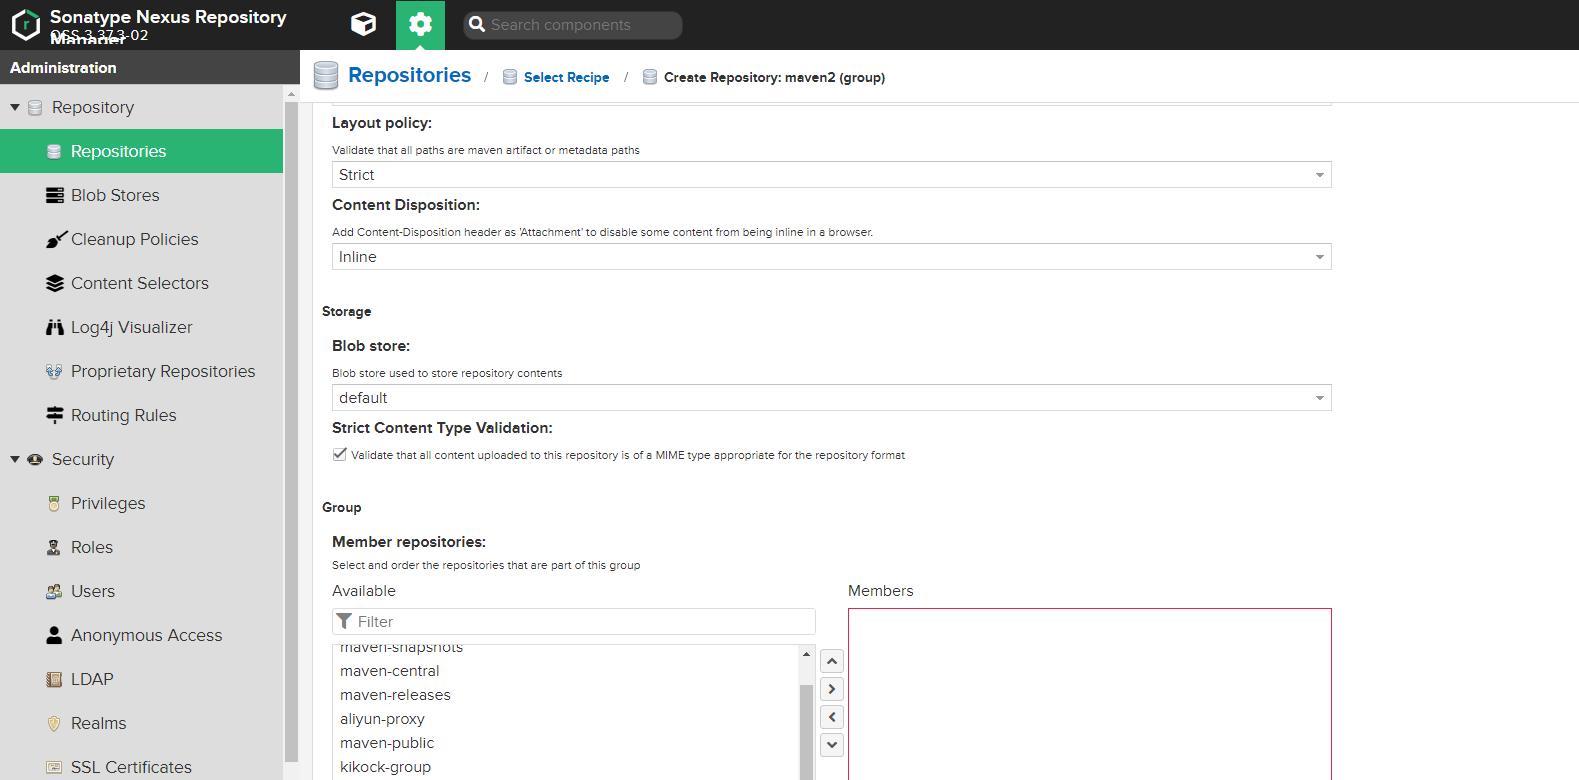Click the Proprietary Repositories icon

pyautogui.click(x=54, y=371)
